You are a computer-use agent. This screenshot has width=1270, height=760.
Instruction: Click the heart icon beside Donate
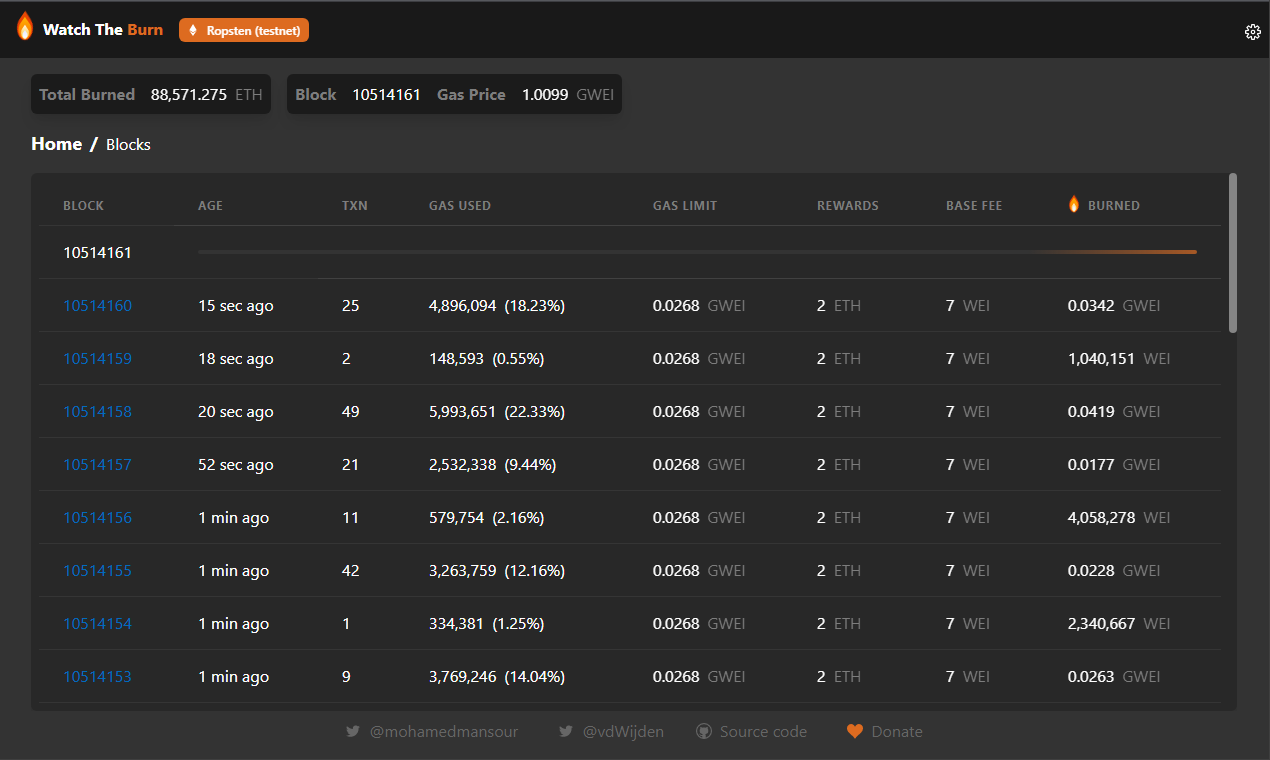point(854,731)
